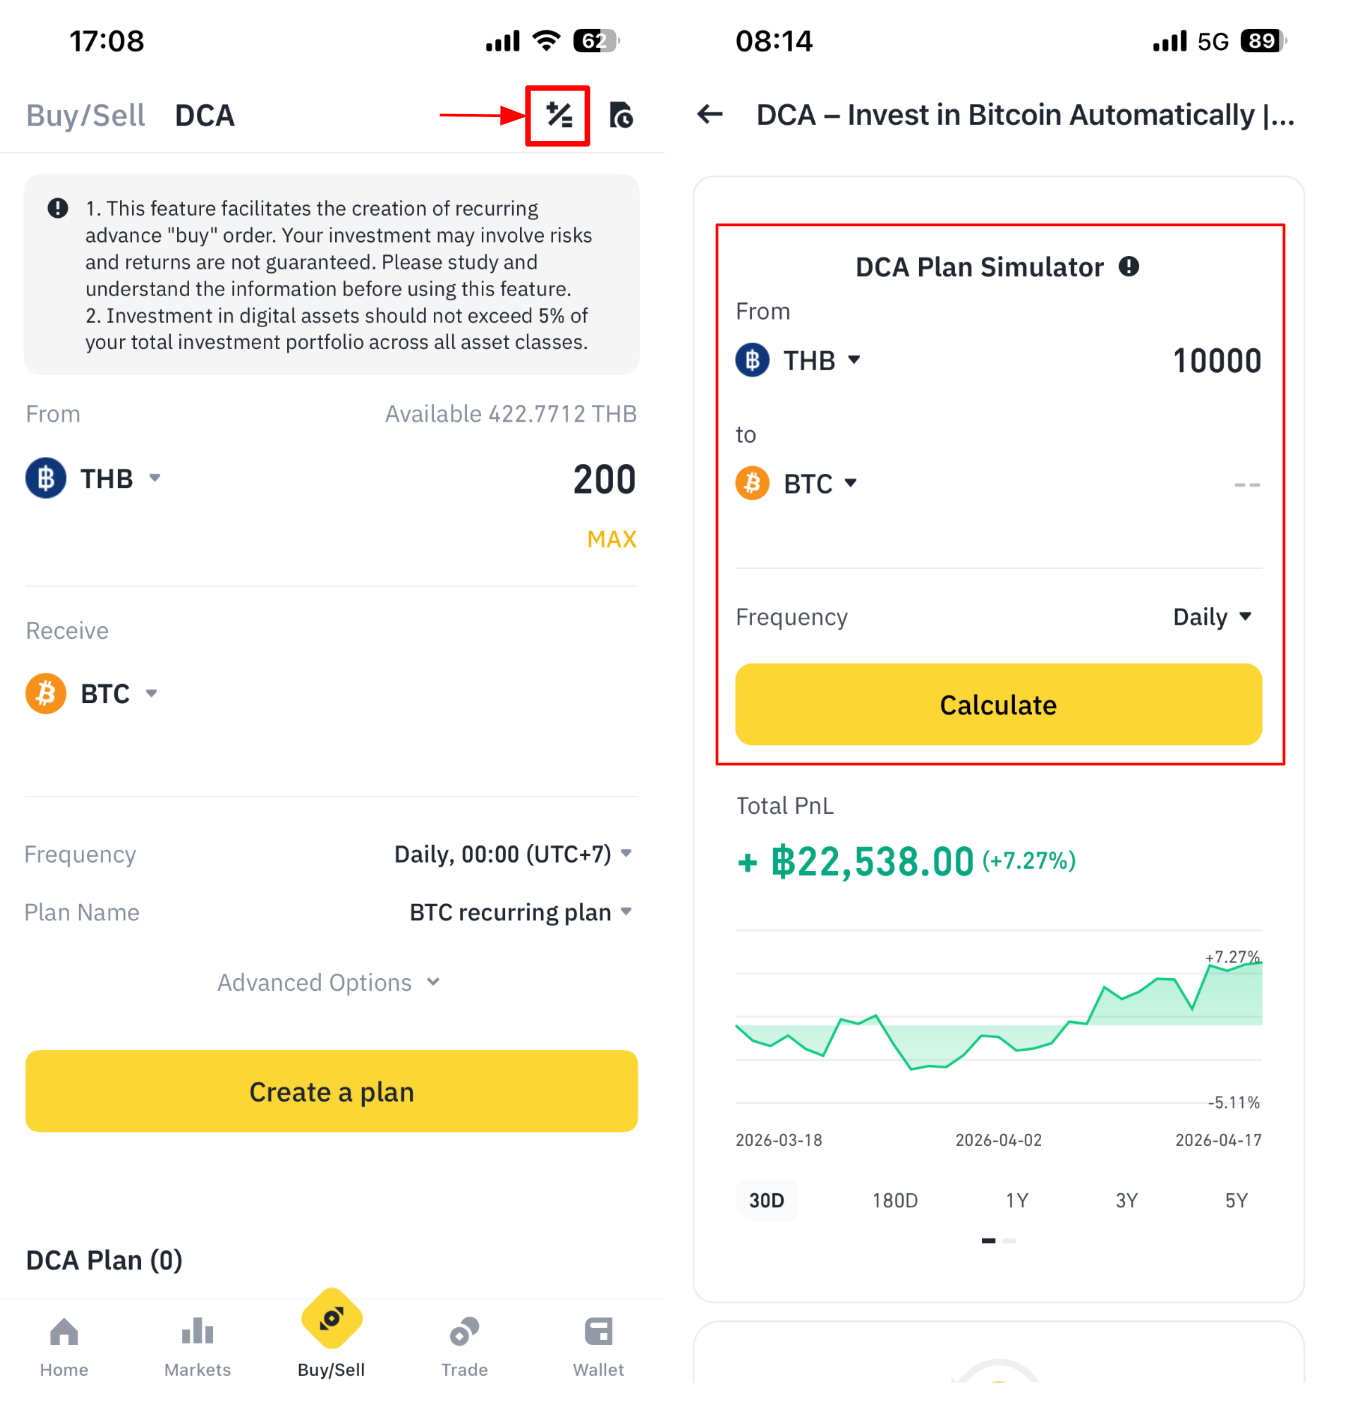
Task: Open the Wallet bottom navigation icon
Action: (598, 1346)
